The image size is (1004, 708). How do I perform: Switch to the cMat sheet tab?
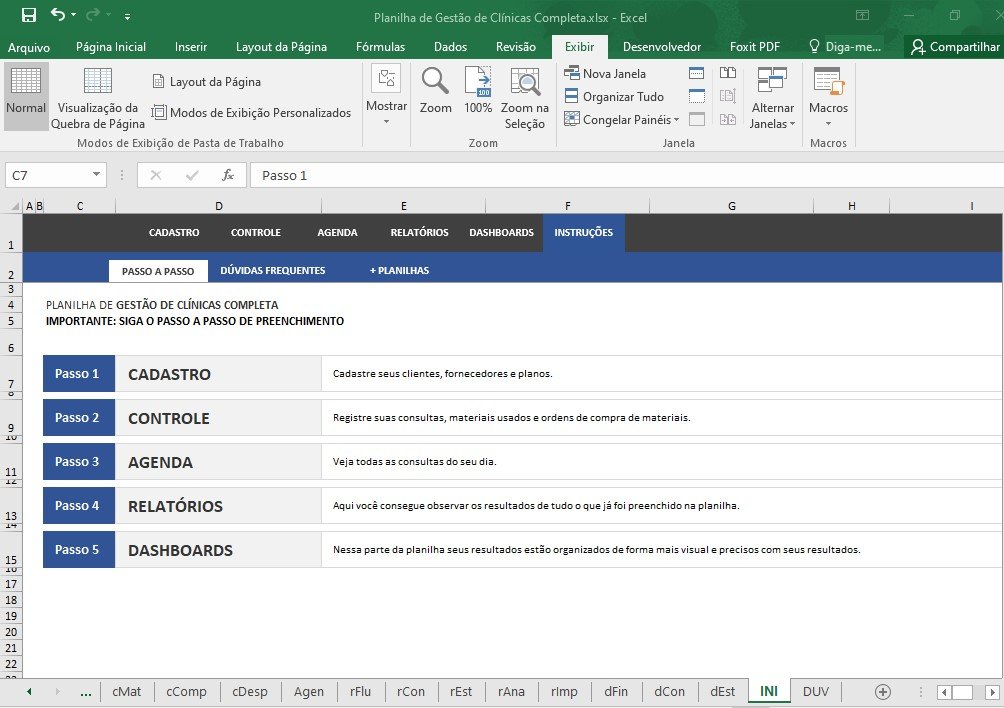[126, 691]
